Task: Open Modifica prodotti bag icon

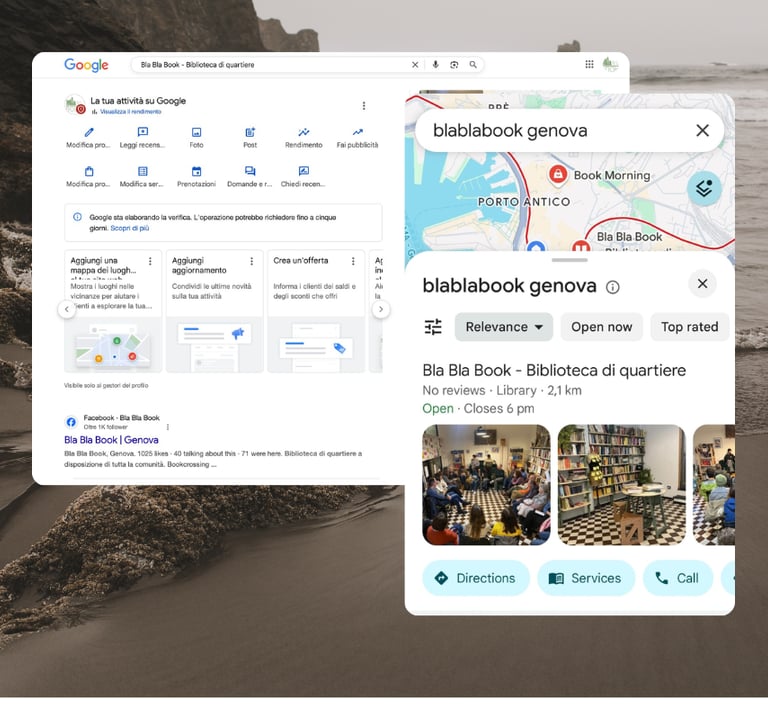Action: [x=89, y=171]
